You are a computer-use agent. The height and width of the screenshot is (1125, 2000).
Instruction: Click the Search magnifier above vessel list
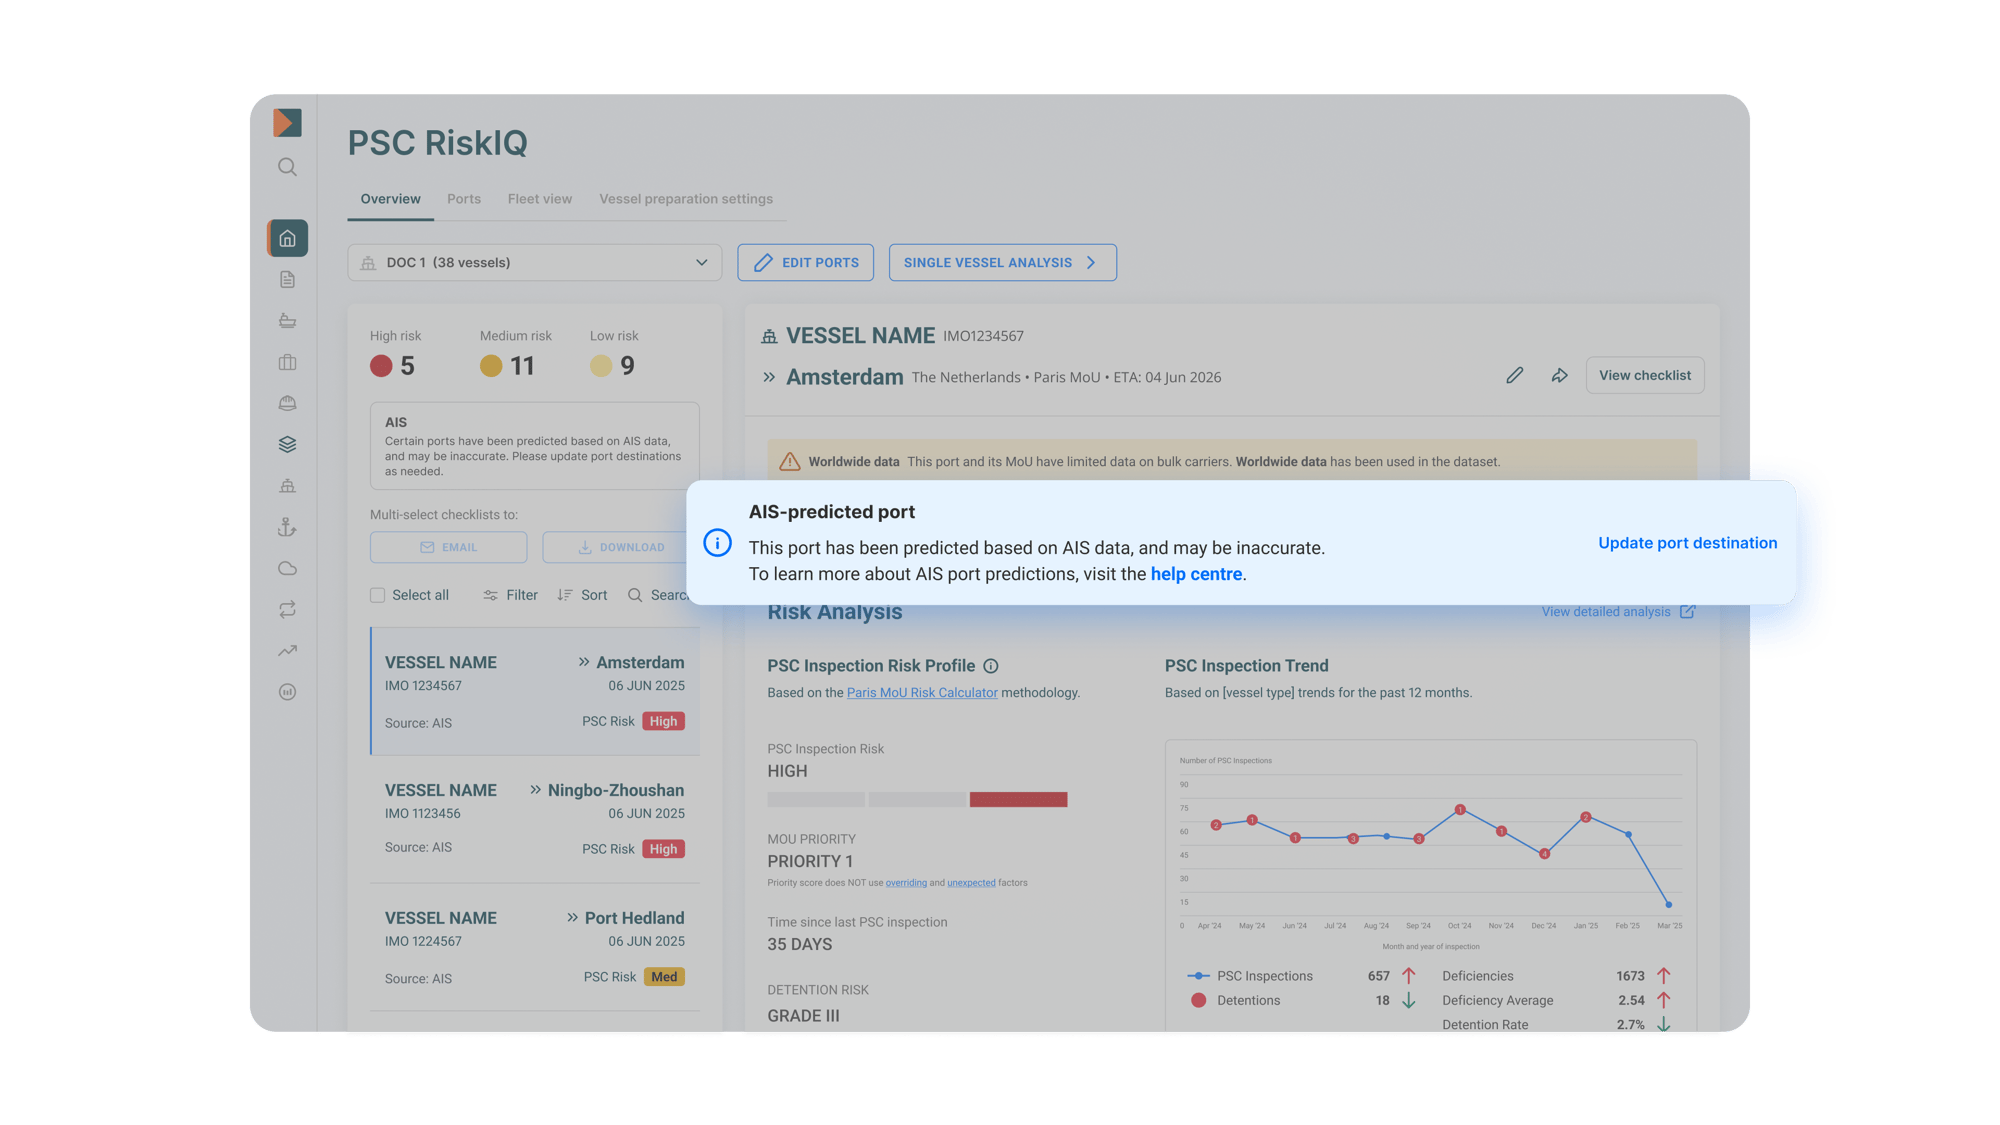pyautogui.click(x=635, y=595)
